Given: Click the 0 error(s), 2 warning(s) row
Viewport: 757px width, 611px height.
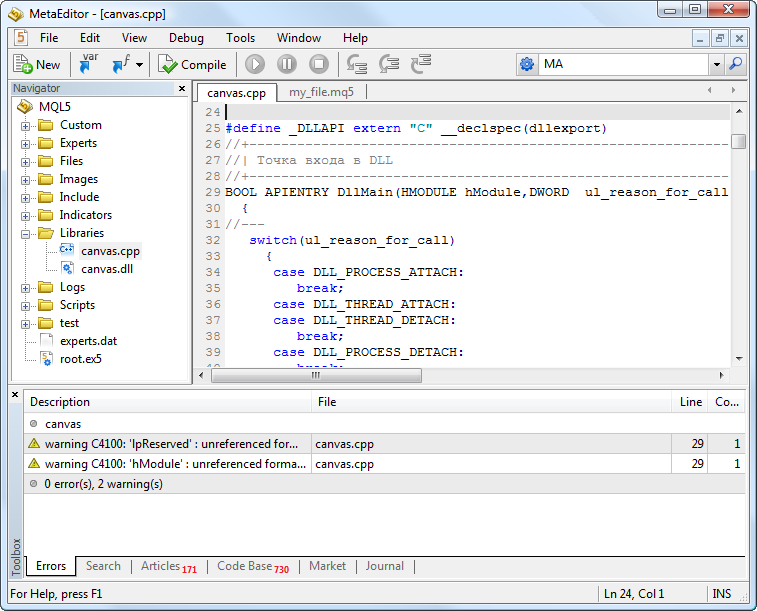Looking at the screenshot, I should (384, 484).
